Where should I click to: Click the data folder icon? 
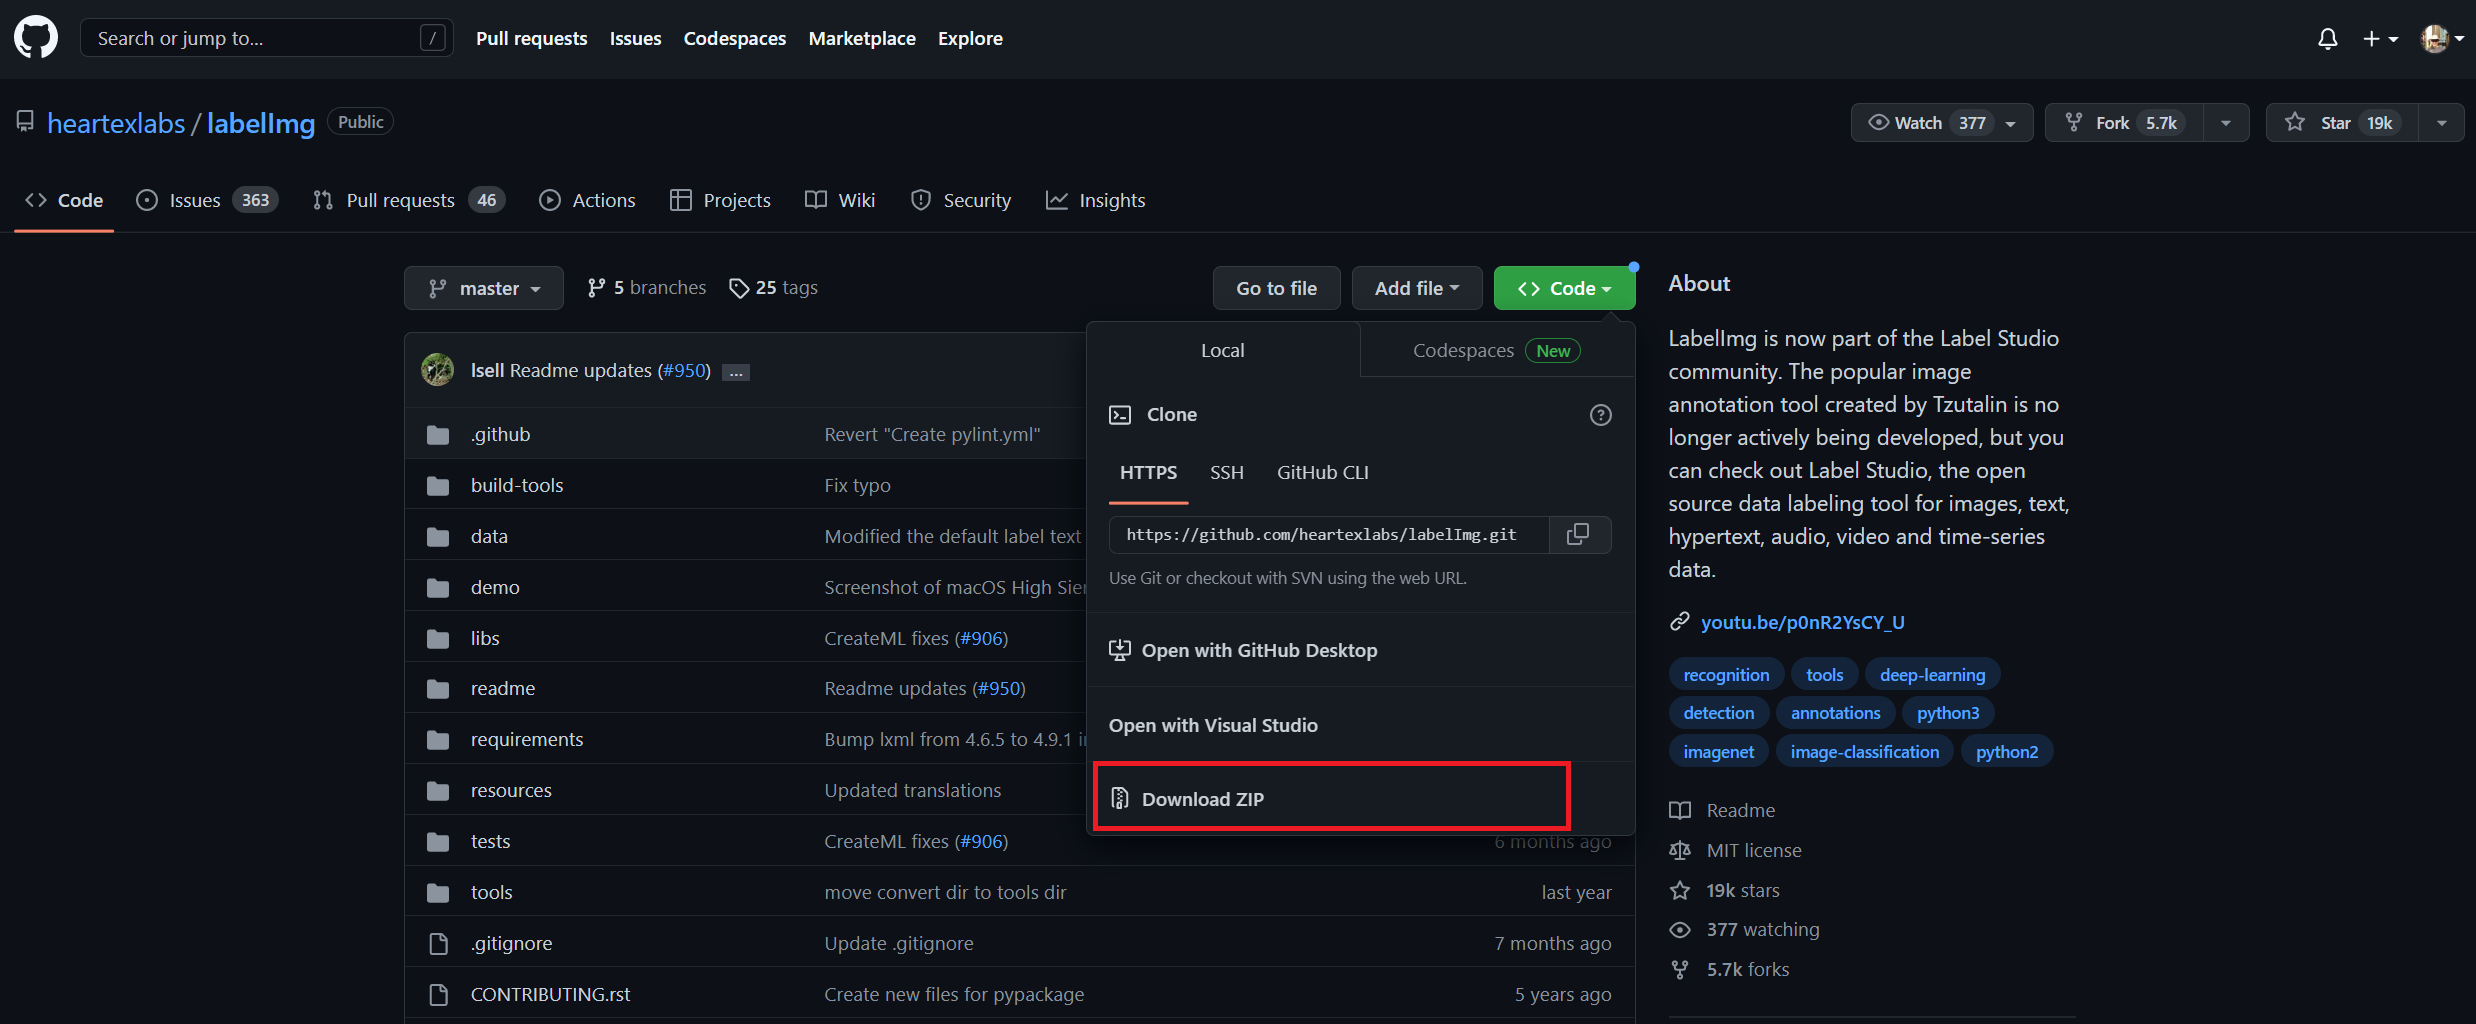tap(438, 537)
